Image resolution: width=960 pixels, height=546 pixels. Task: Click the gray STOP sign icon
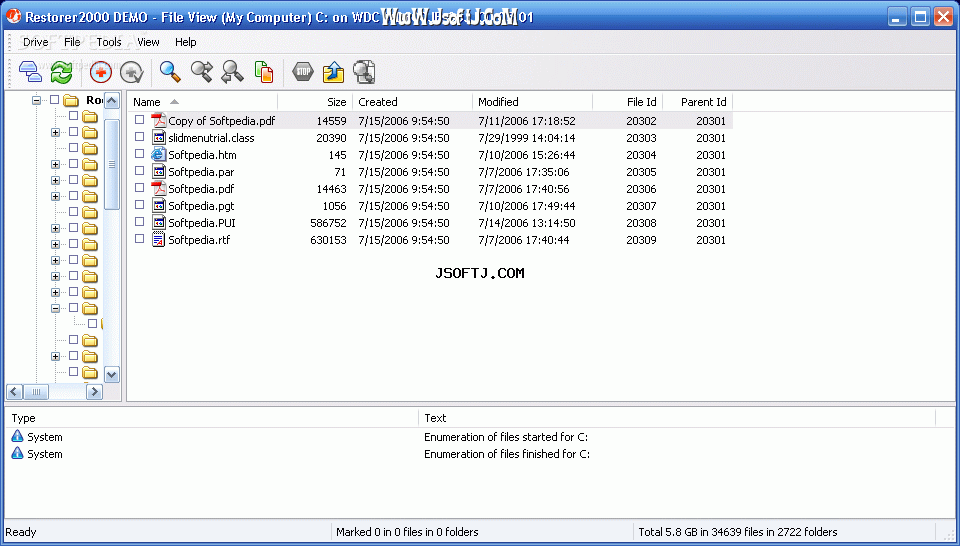[303, 72]
